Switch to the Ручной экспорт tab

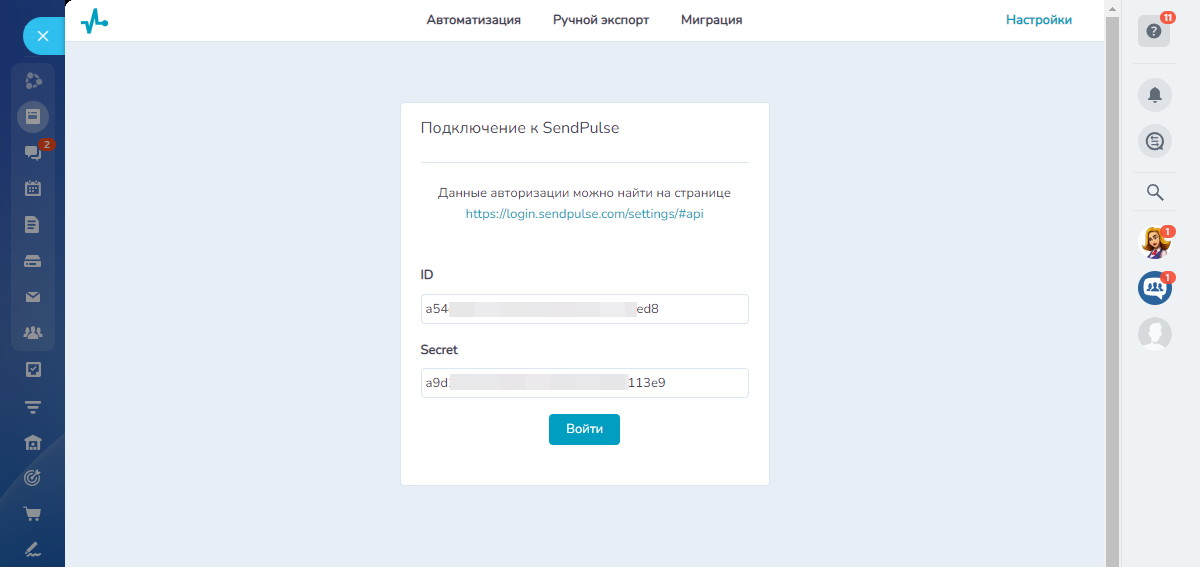click(601, 20)
